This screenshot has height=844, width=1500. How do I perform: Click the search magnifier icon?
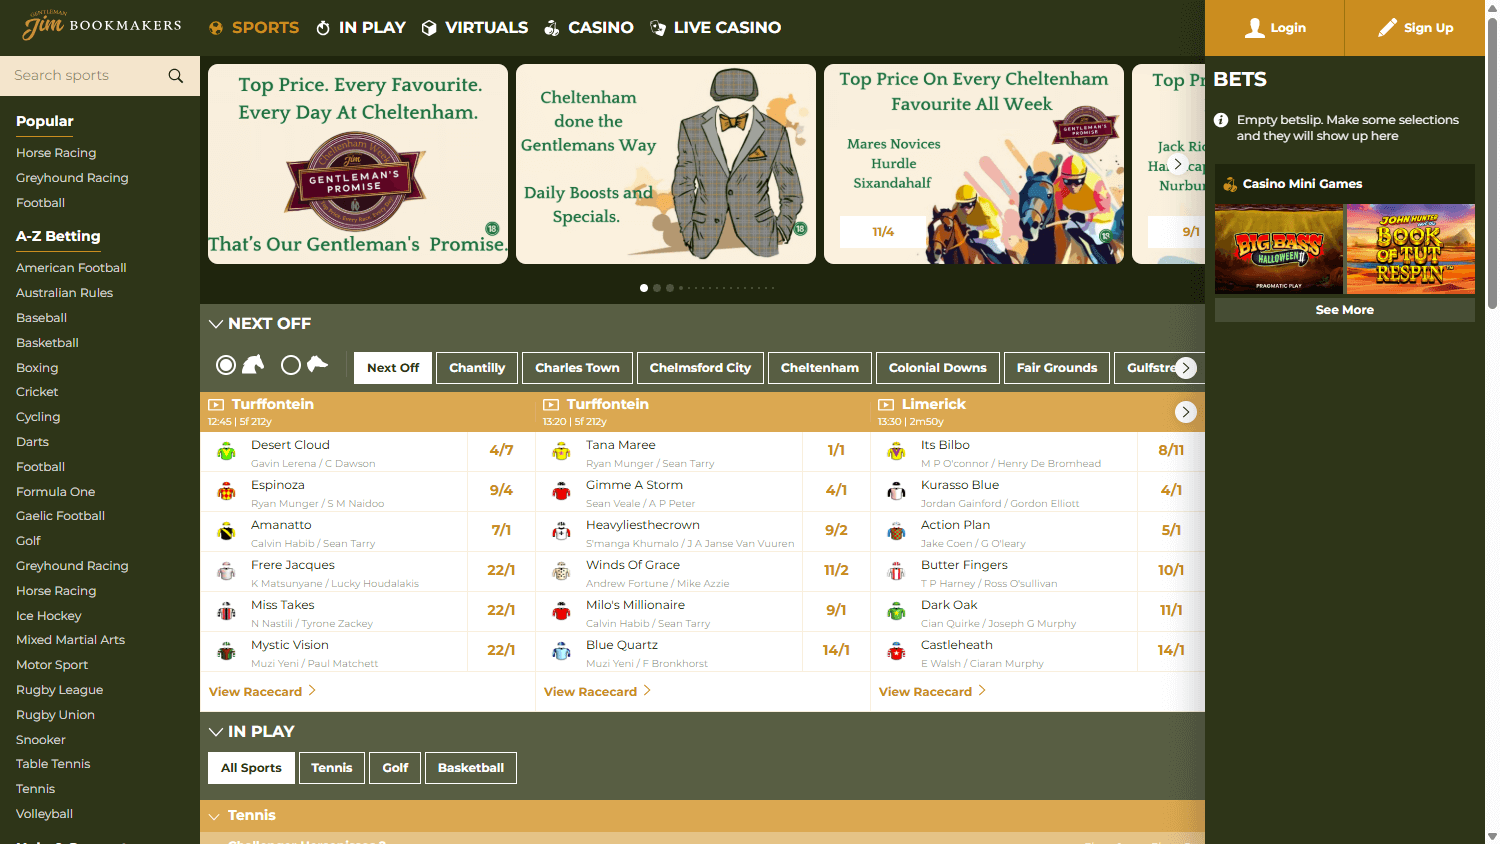click(x=176, y=76)
